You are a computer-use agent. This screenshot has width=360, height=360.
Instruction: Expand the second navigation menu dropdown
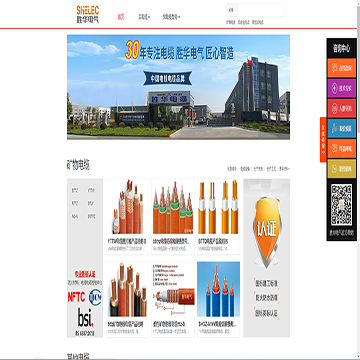pos(144,17)
